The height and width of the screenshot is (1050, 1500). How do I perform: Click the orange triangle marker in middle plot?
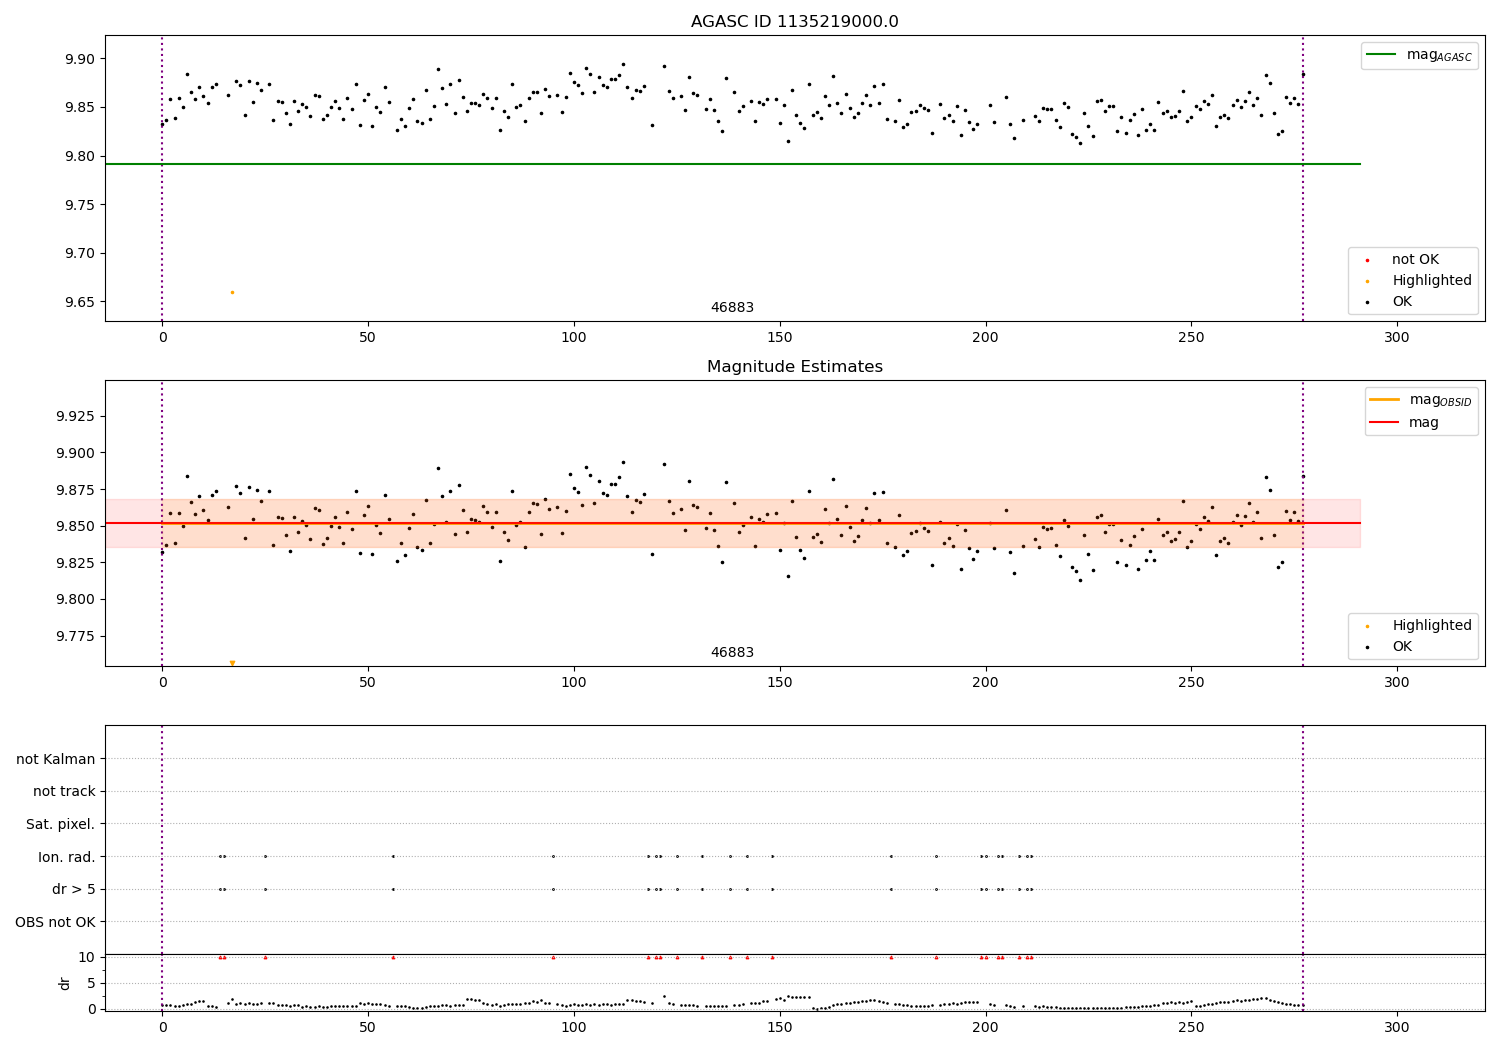pyautogui.click(x=232, y=663)
